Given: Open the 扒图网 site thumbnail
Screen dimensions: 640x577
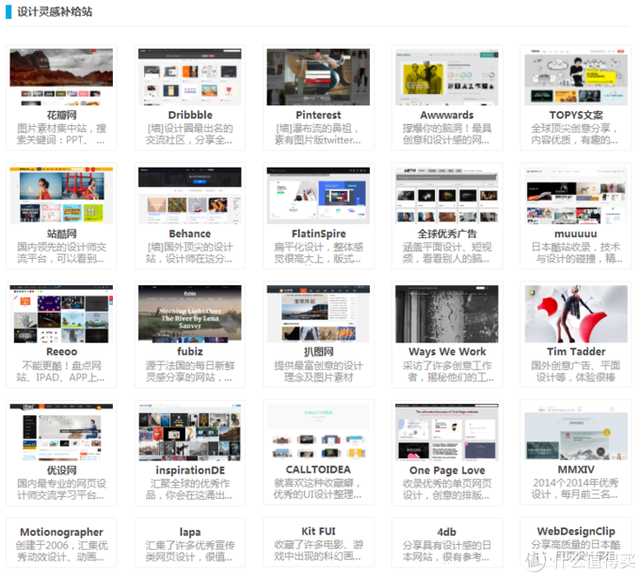Looking at the screenshot, I should 318,314.
